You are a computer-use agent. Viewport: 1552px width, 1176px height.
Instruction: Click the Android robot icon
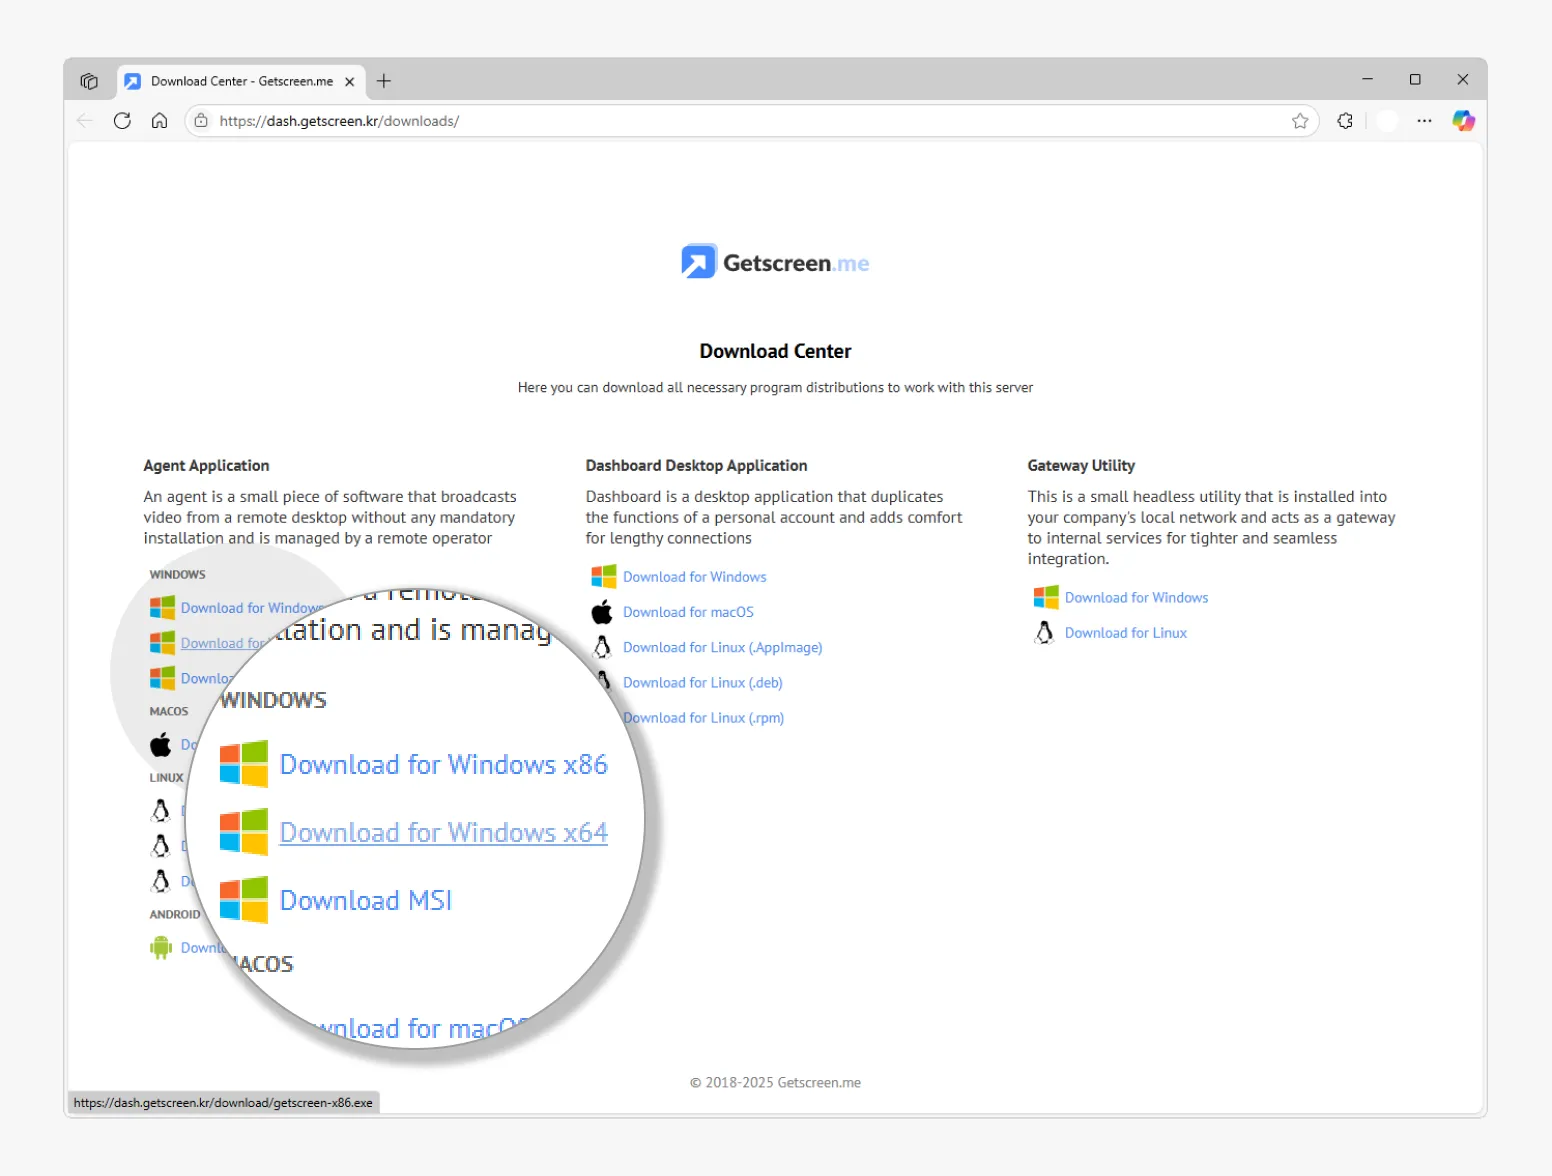click(161, 947)
